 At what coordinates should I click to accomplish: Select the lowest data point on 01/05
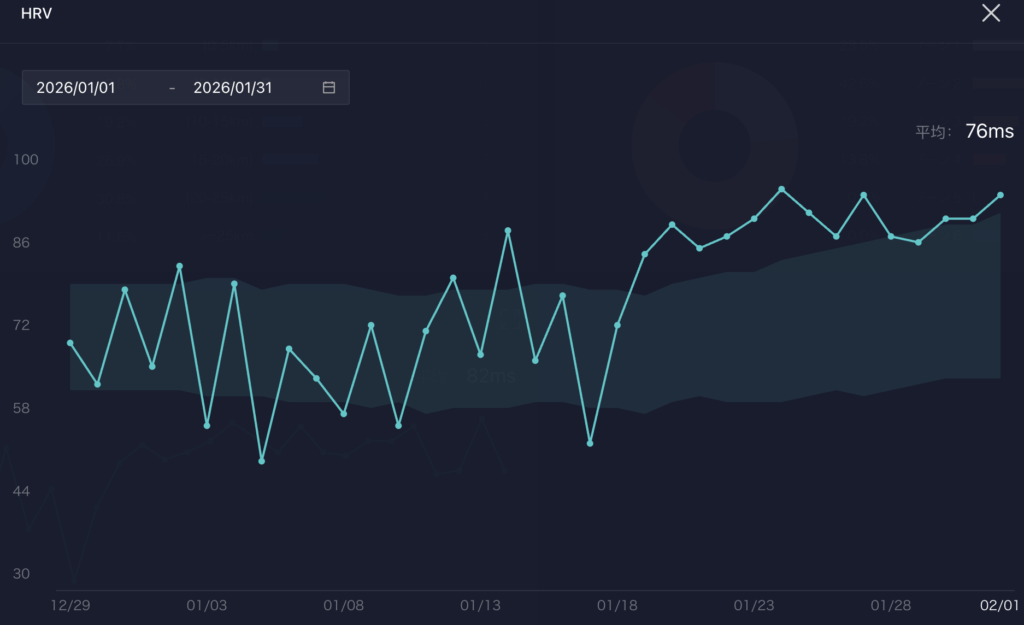[262, 461]
